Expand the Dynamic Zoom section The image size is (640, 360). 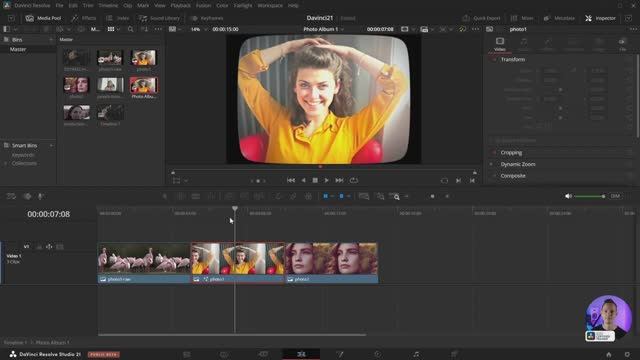tap(518, 164)
